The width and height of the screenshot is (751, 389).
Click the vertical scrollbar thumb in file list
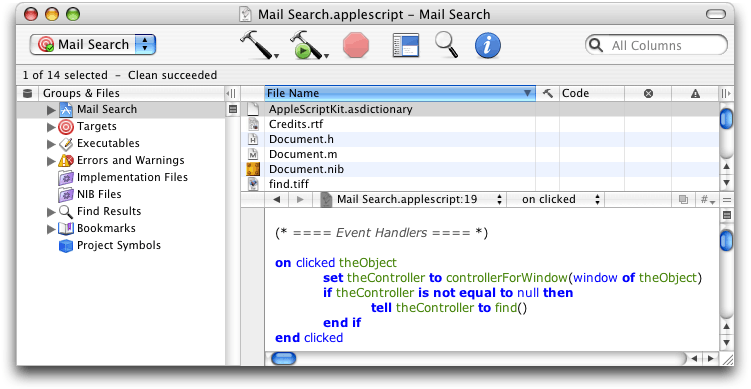(x=726, y=118)
